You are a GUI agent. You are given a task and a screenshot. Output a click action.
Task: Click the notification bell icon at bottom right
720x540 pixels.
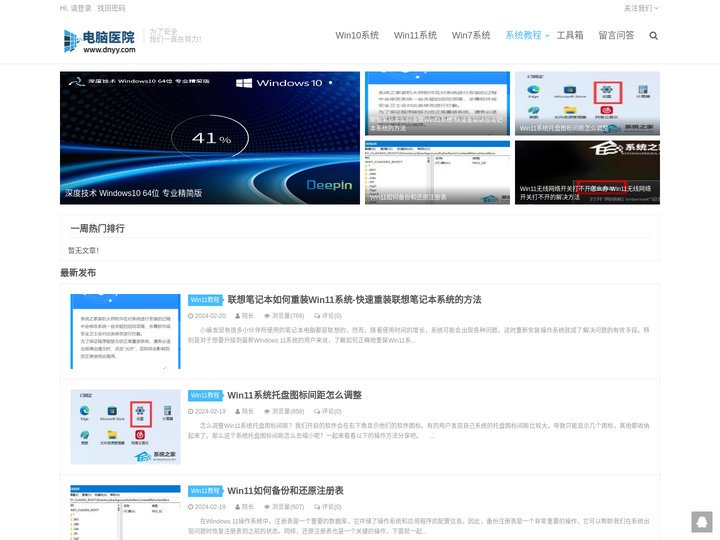point(702,522)
